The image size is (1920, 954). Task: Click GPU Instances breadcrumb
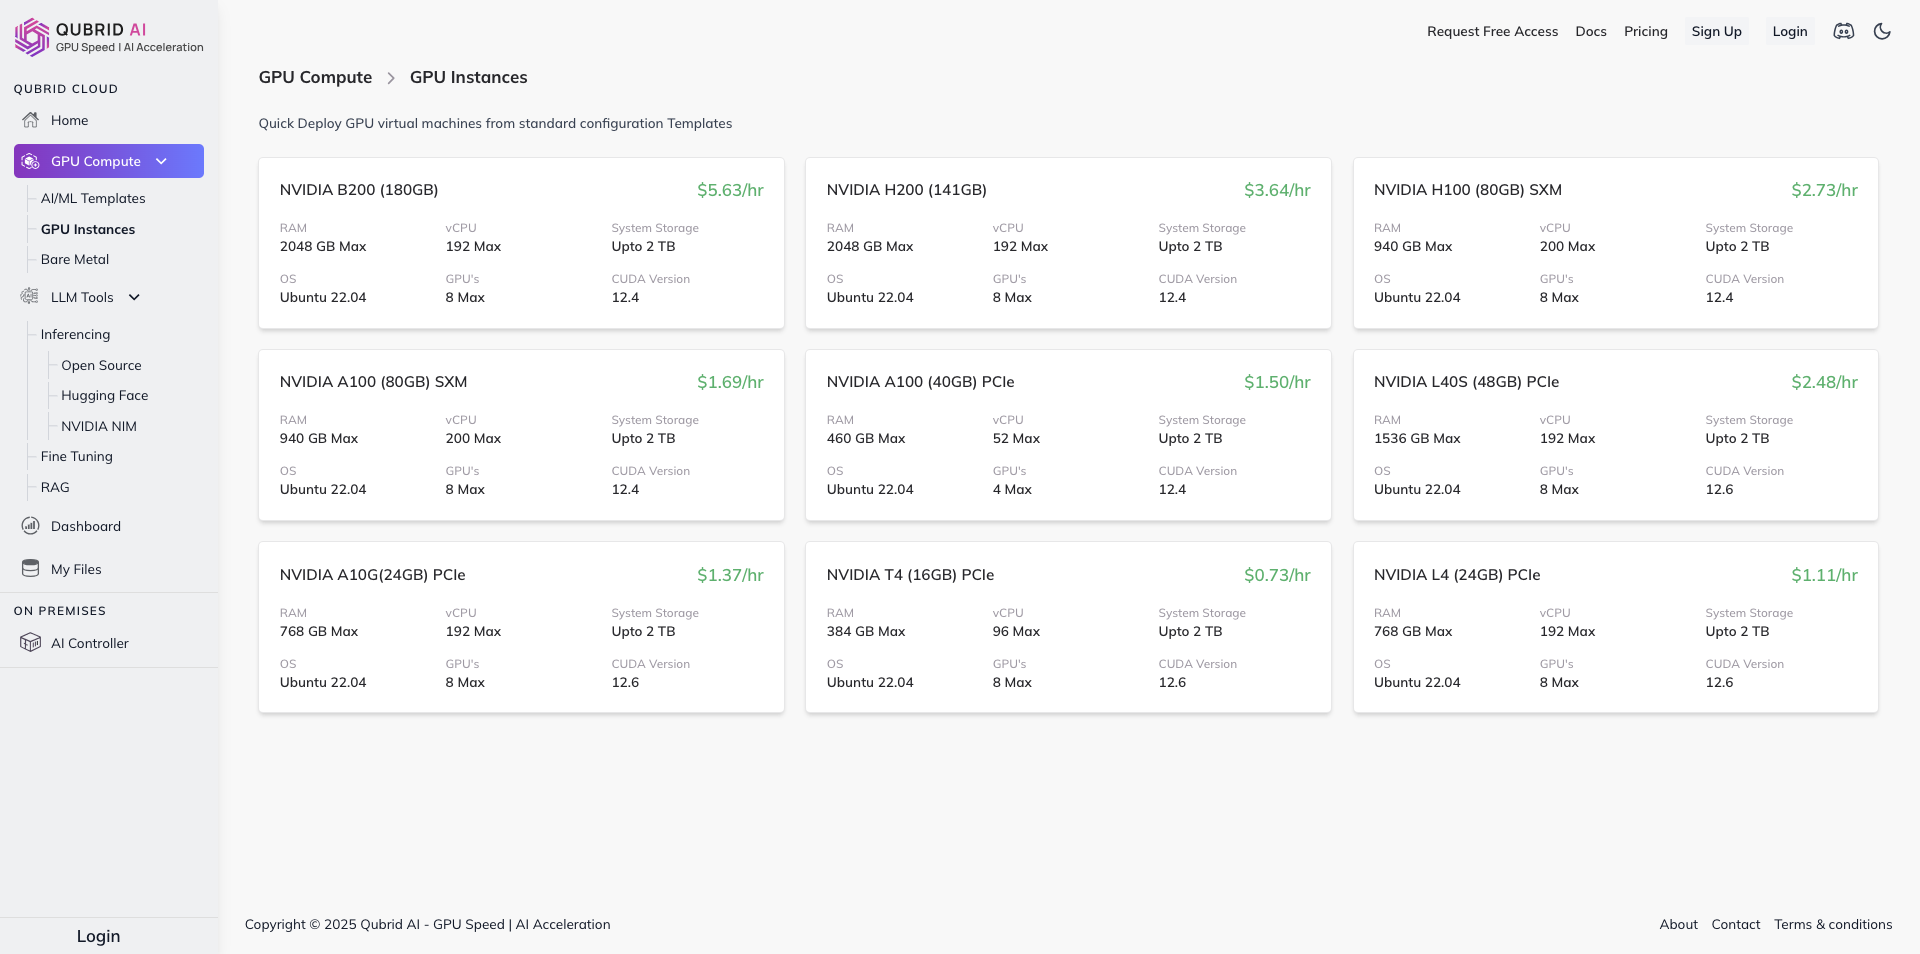(x=468, y=77)
